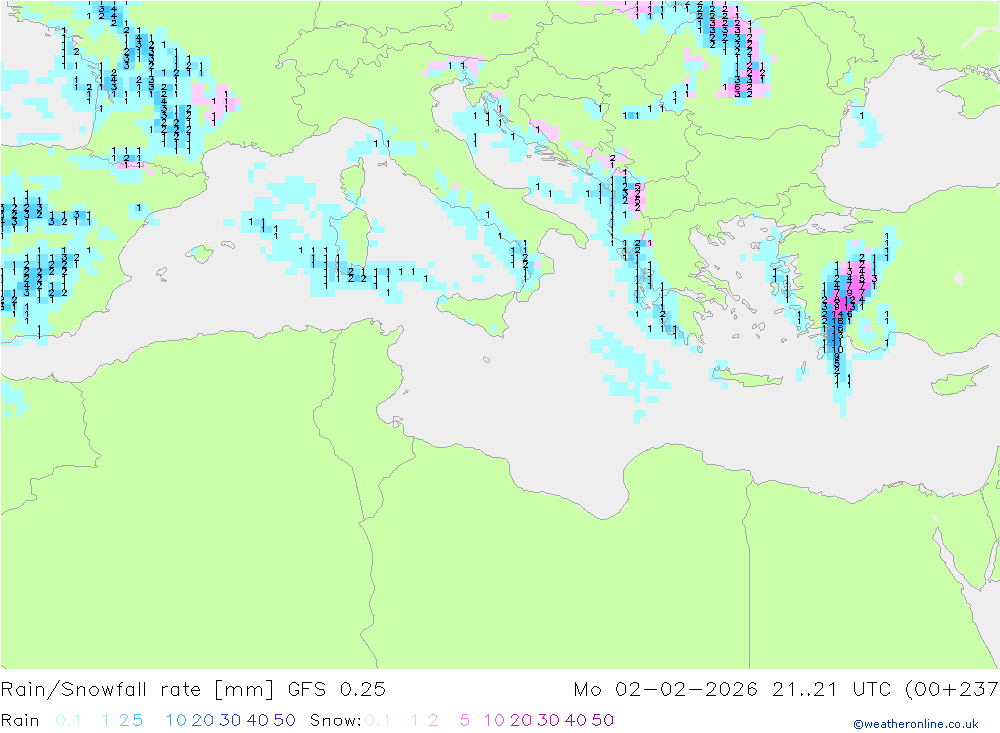Click the 'GFS 0.25' model label

click(x=337, y=690)
